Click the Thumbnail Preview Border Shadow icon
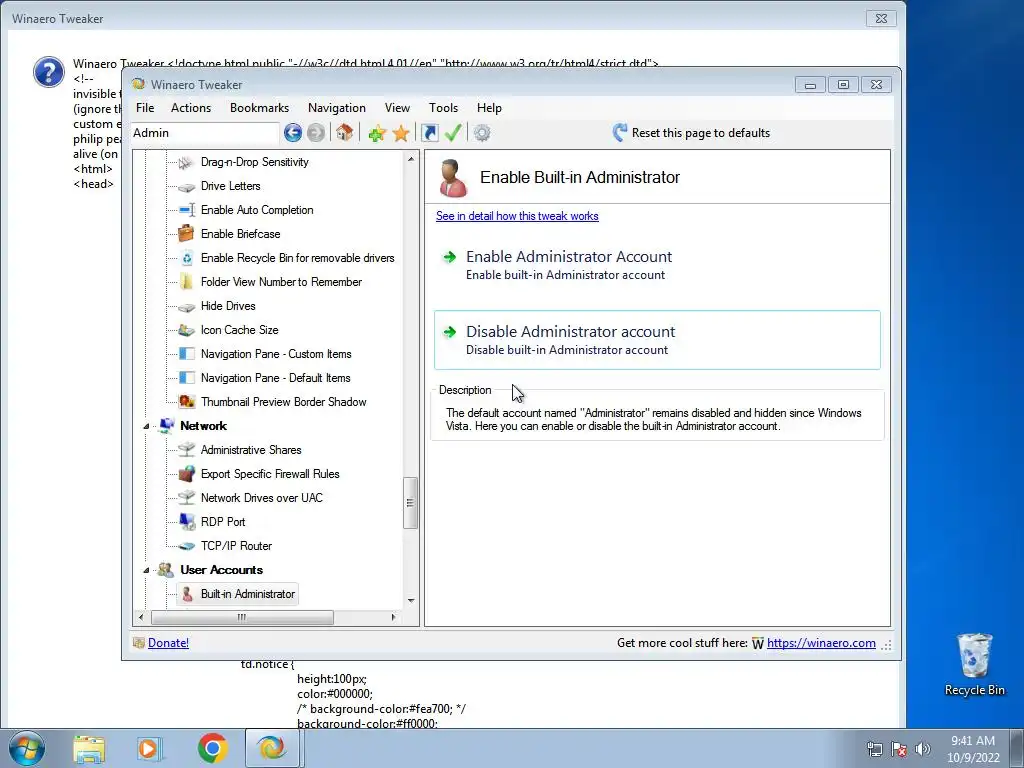 point(186,402)
